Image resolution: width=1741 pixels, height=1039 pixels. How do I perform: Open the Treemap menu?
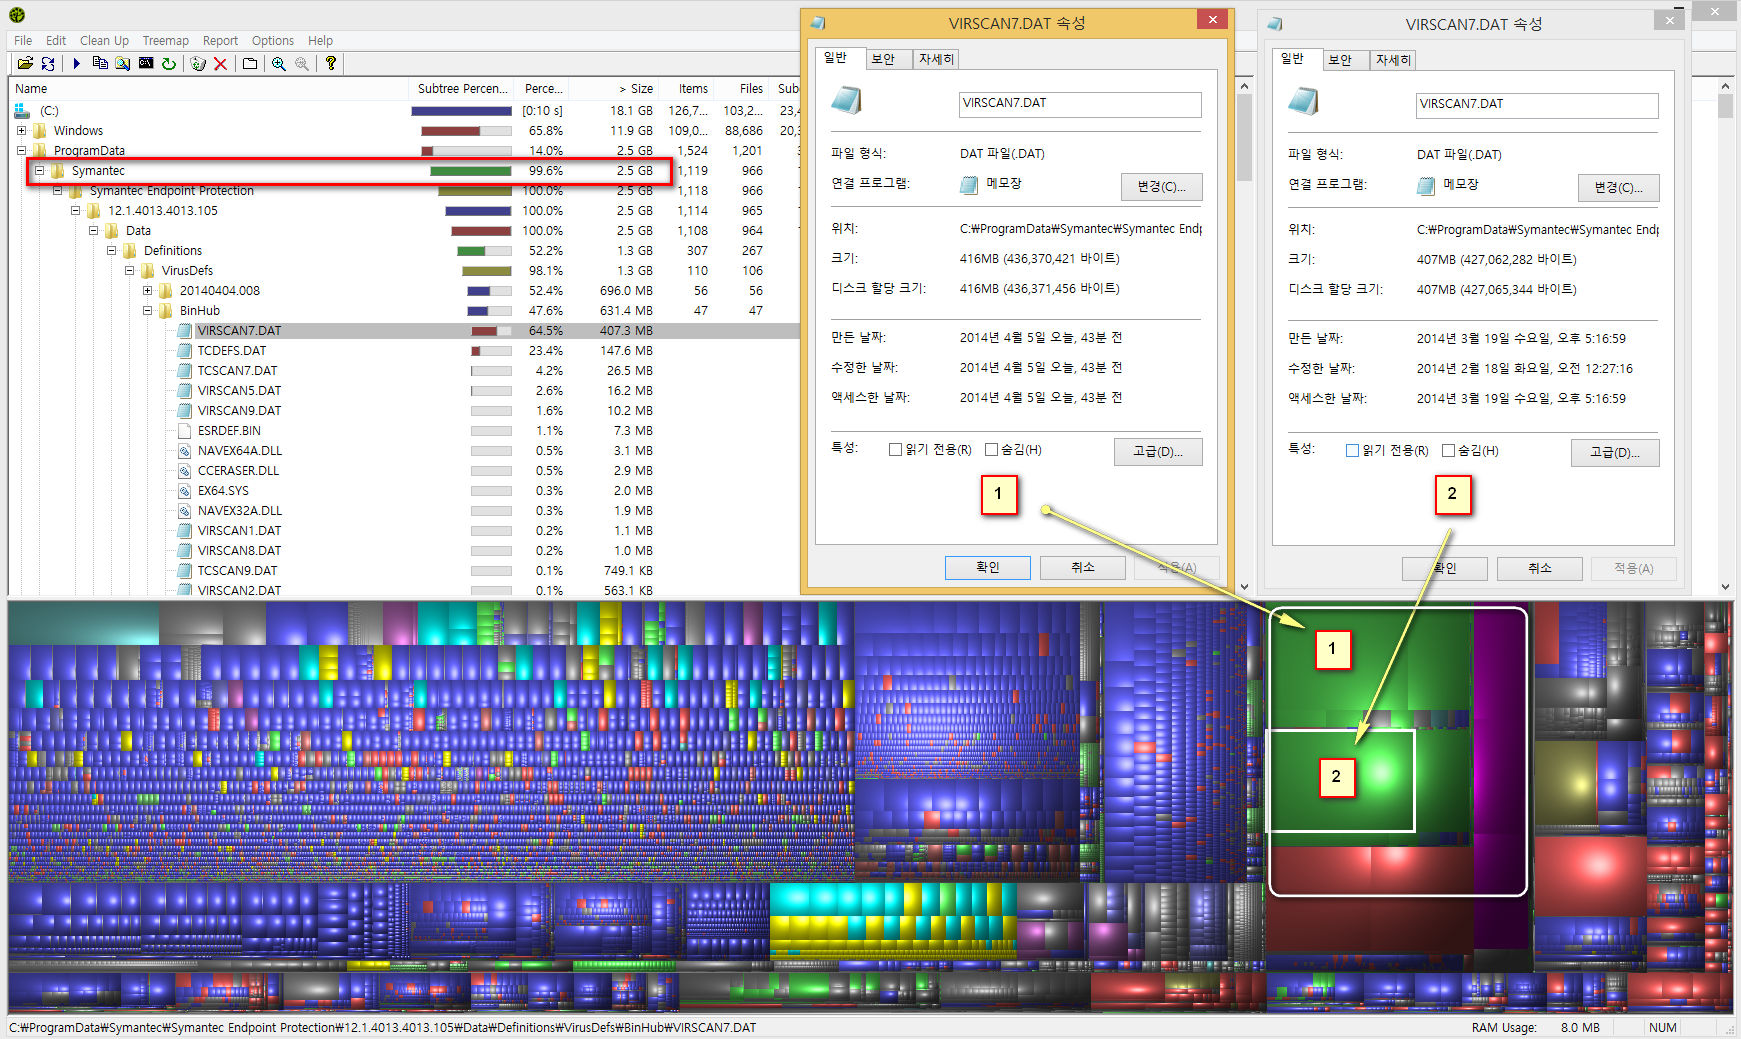pyautogui.click(x=165, y=41)
